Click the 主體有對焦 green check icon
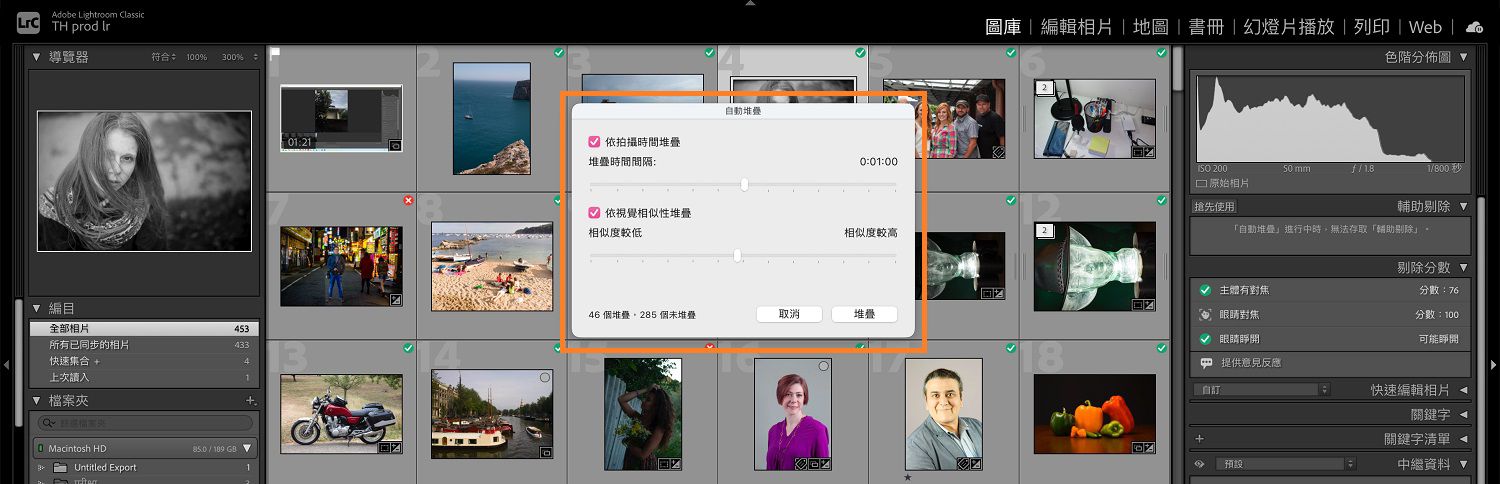The image size is (1500, 484). [x=1205, y=290]
